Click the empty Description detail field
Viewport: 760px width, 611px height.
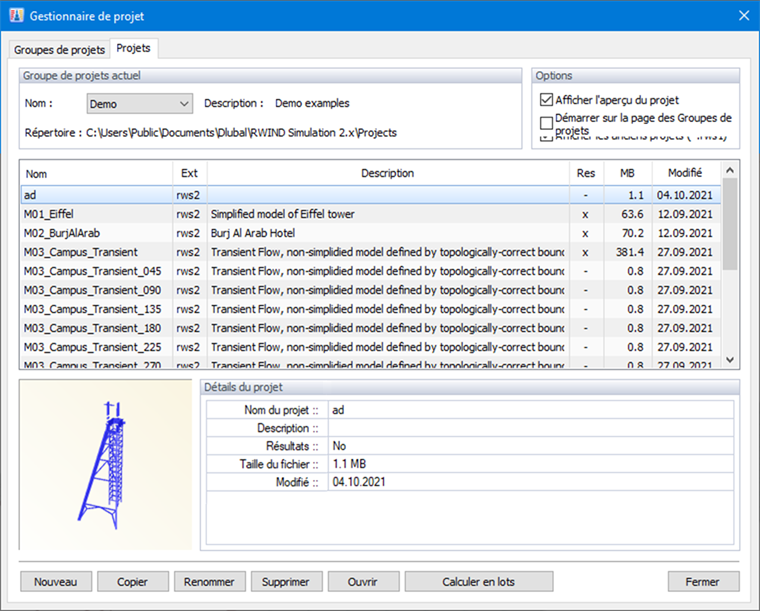coord(531,428)
